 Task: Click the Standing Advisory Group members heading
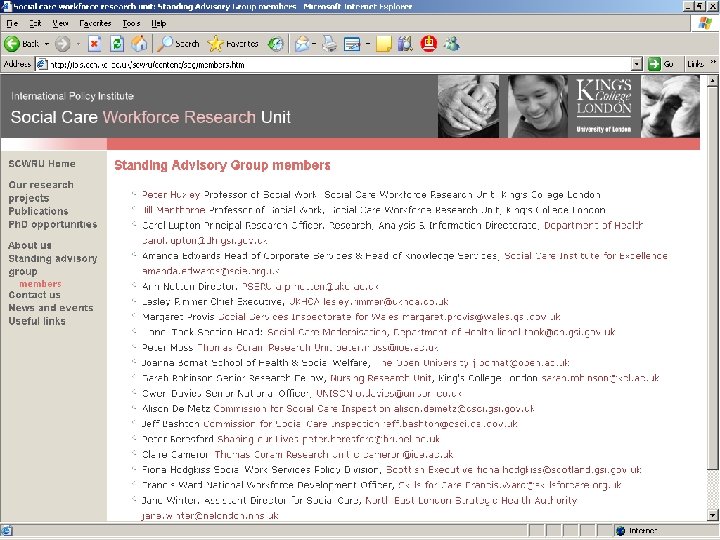click(x=222, y=165)
